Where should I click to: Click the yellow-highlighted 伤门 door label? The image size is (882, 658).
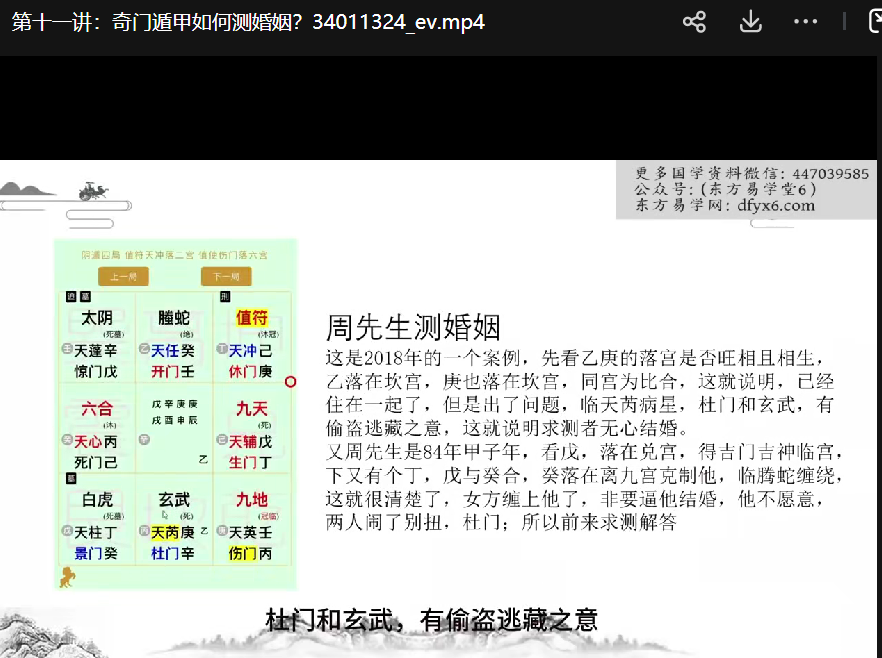pos(242,552)
